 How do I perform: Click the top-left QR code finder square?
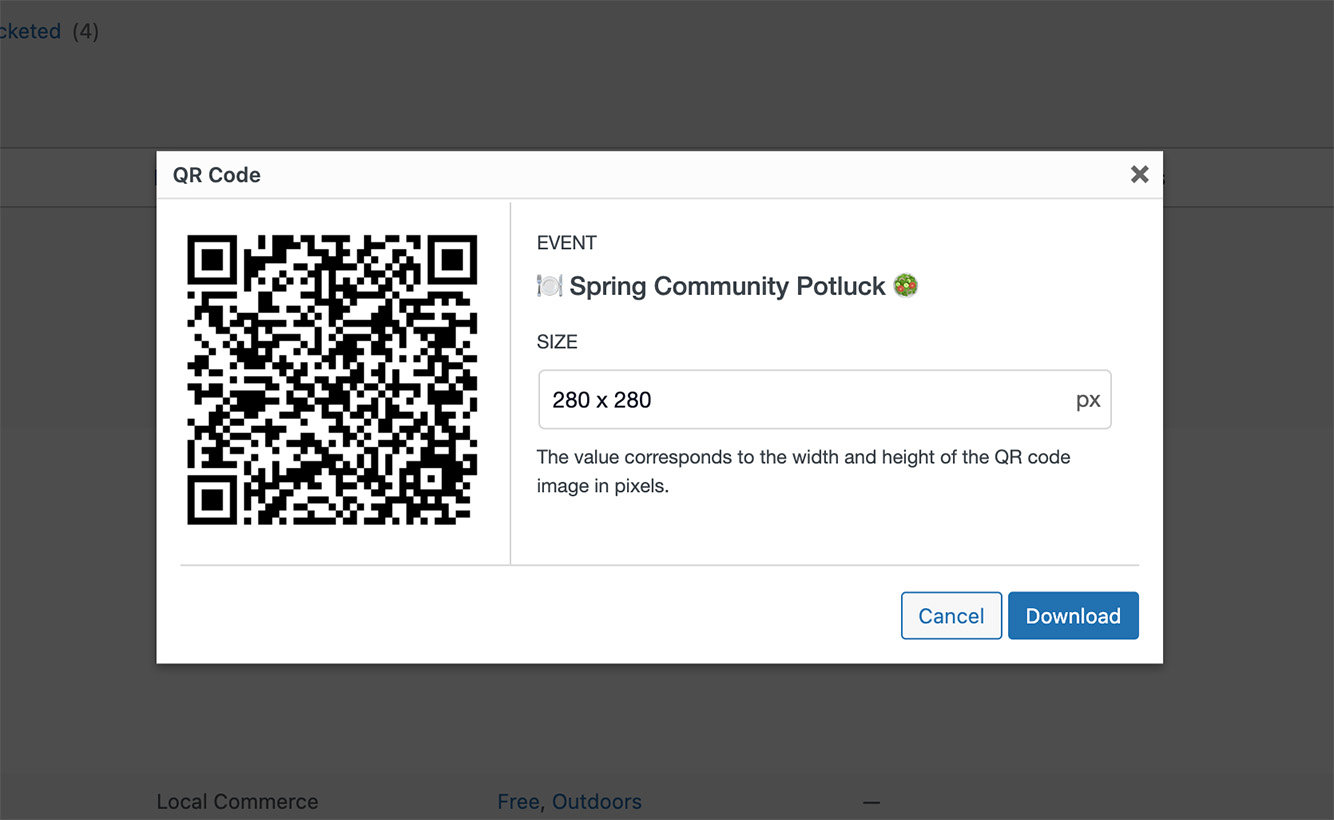(x=212, y=260)
